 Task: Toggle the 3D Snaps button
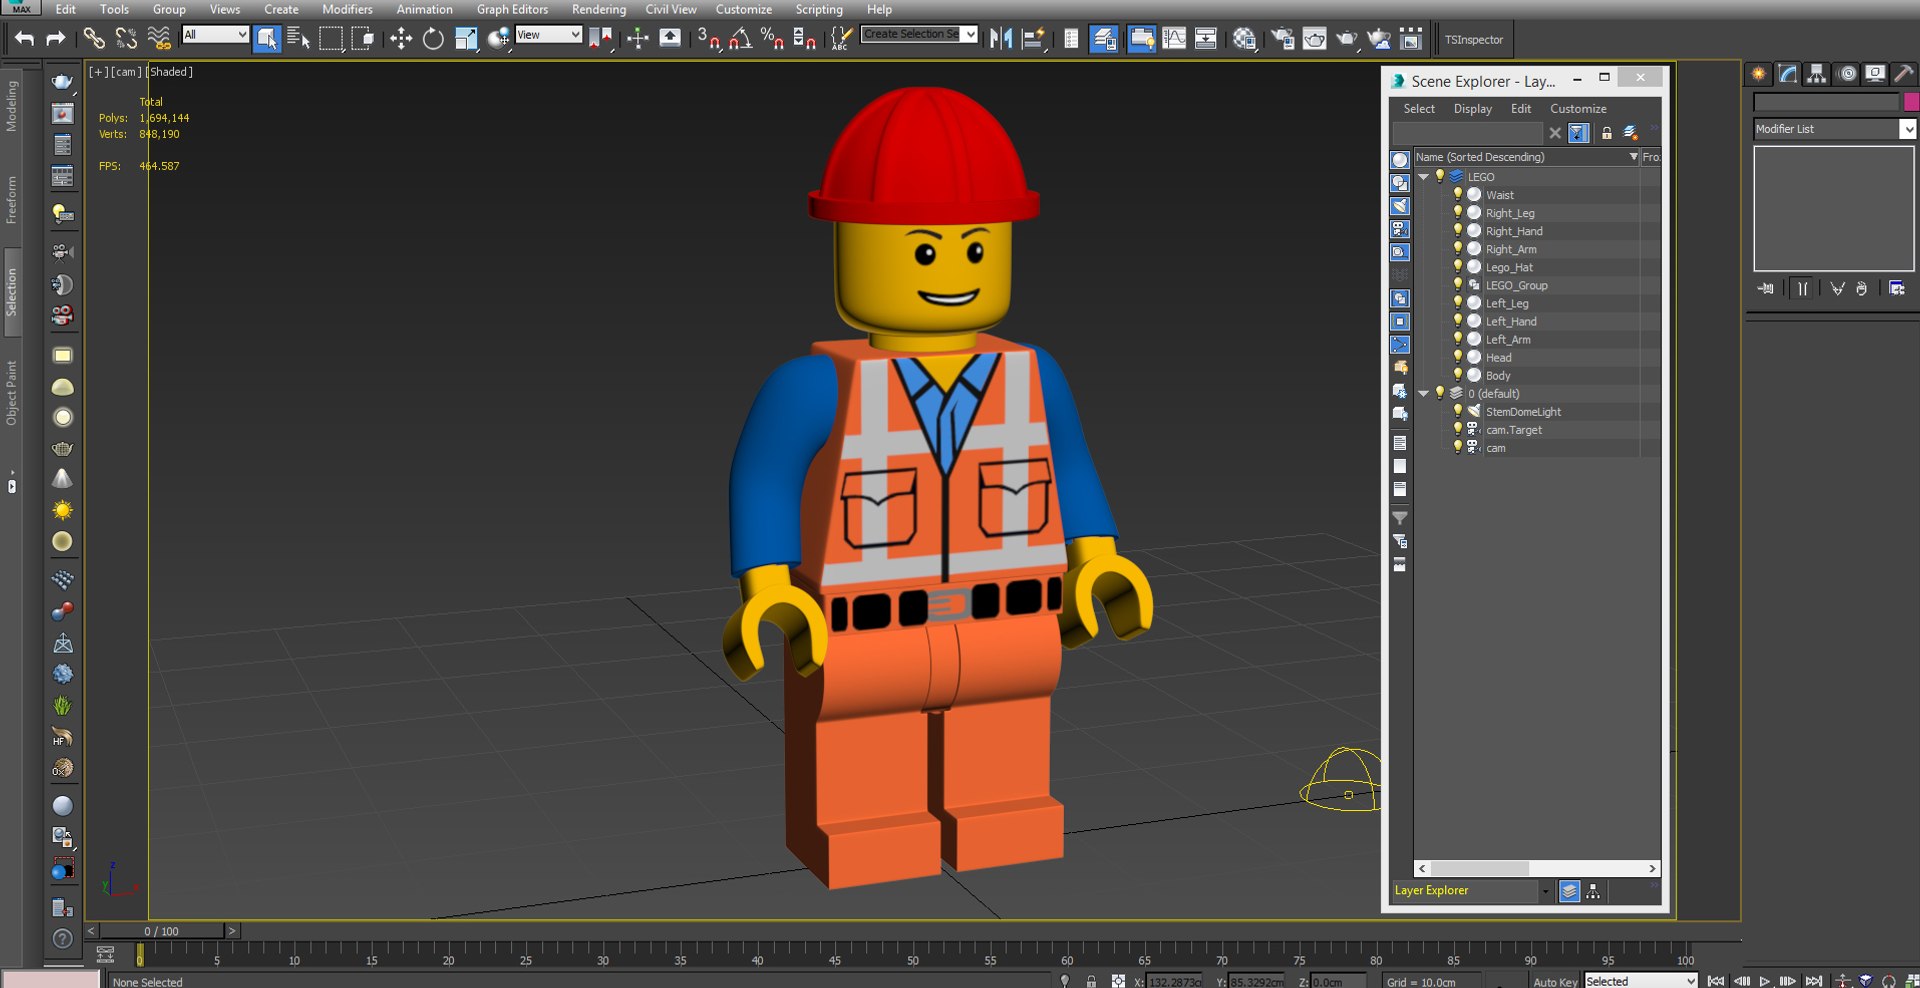(709, 39)
